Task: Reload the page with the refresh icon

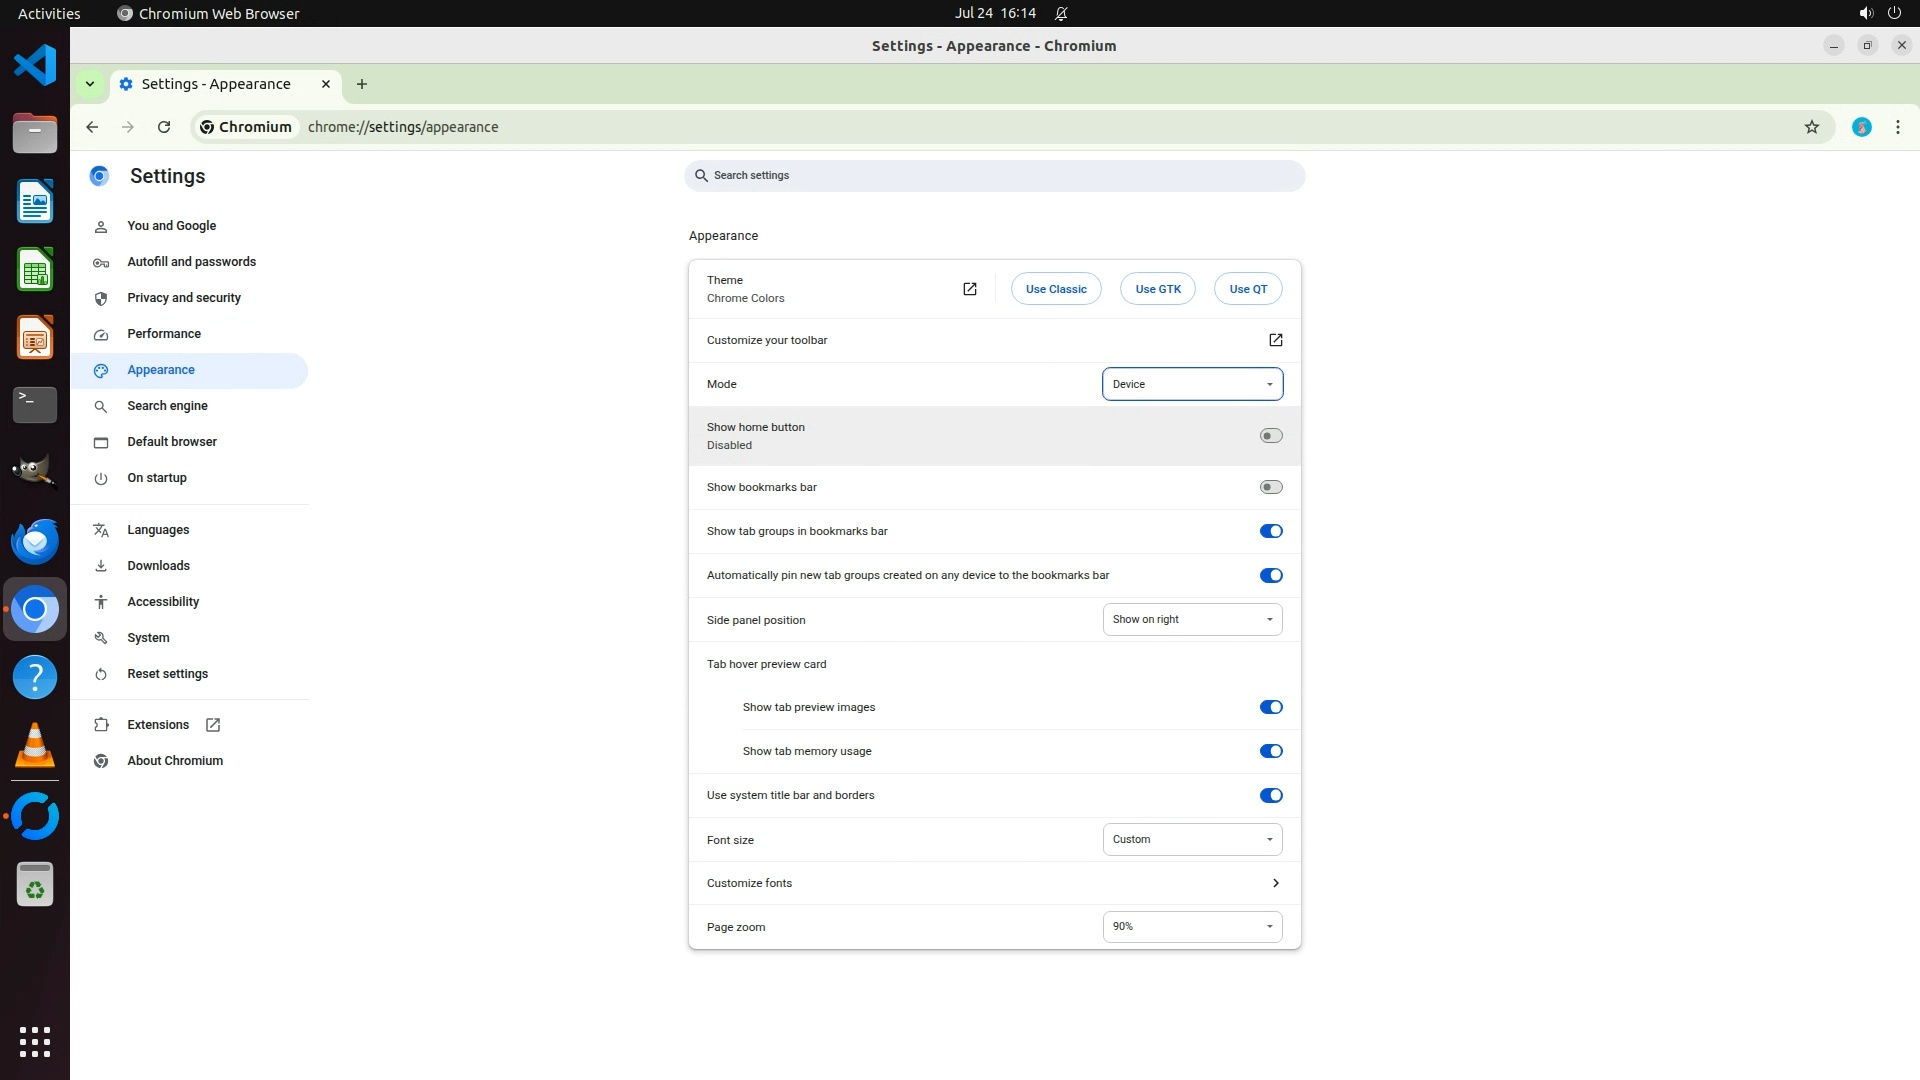Action: (x=164, y=127)
